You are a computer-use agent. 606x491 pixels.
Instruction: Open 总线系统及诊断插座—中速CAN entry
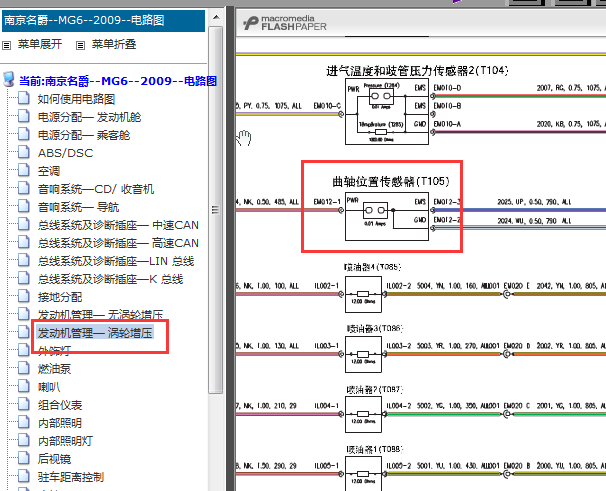click(x=118, y=225)
